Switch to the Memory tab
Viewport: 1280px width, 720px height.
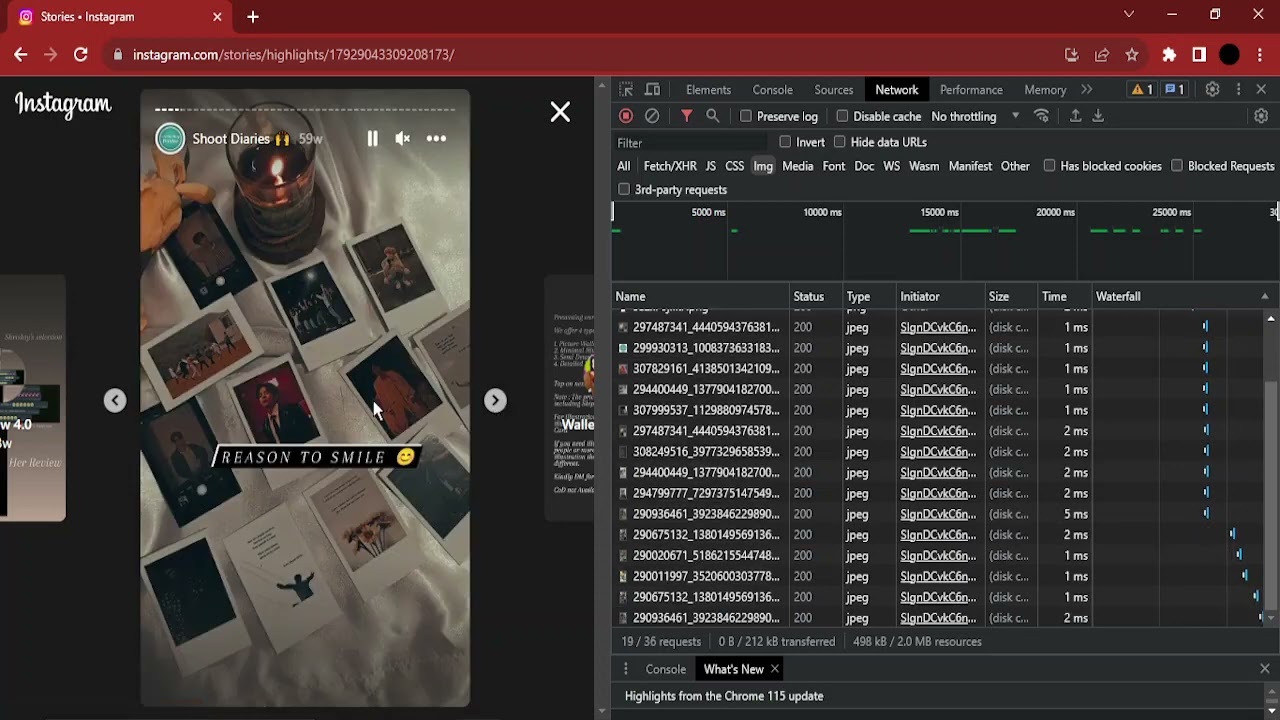pos(1045,90)
